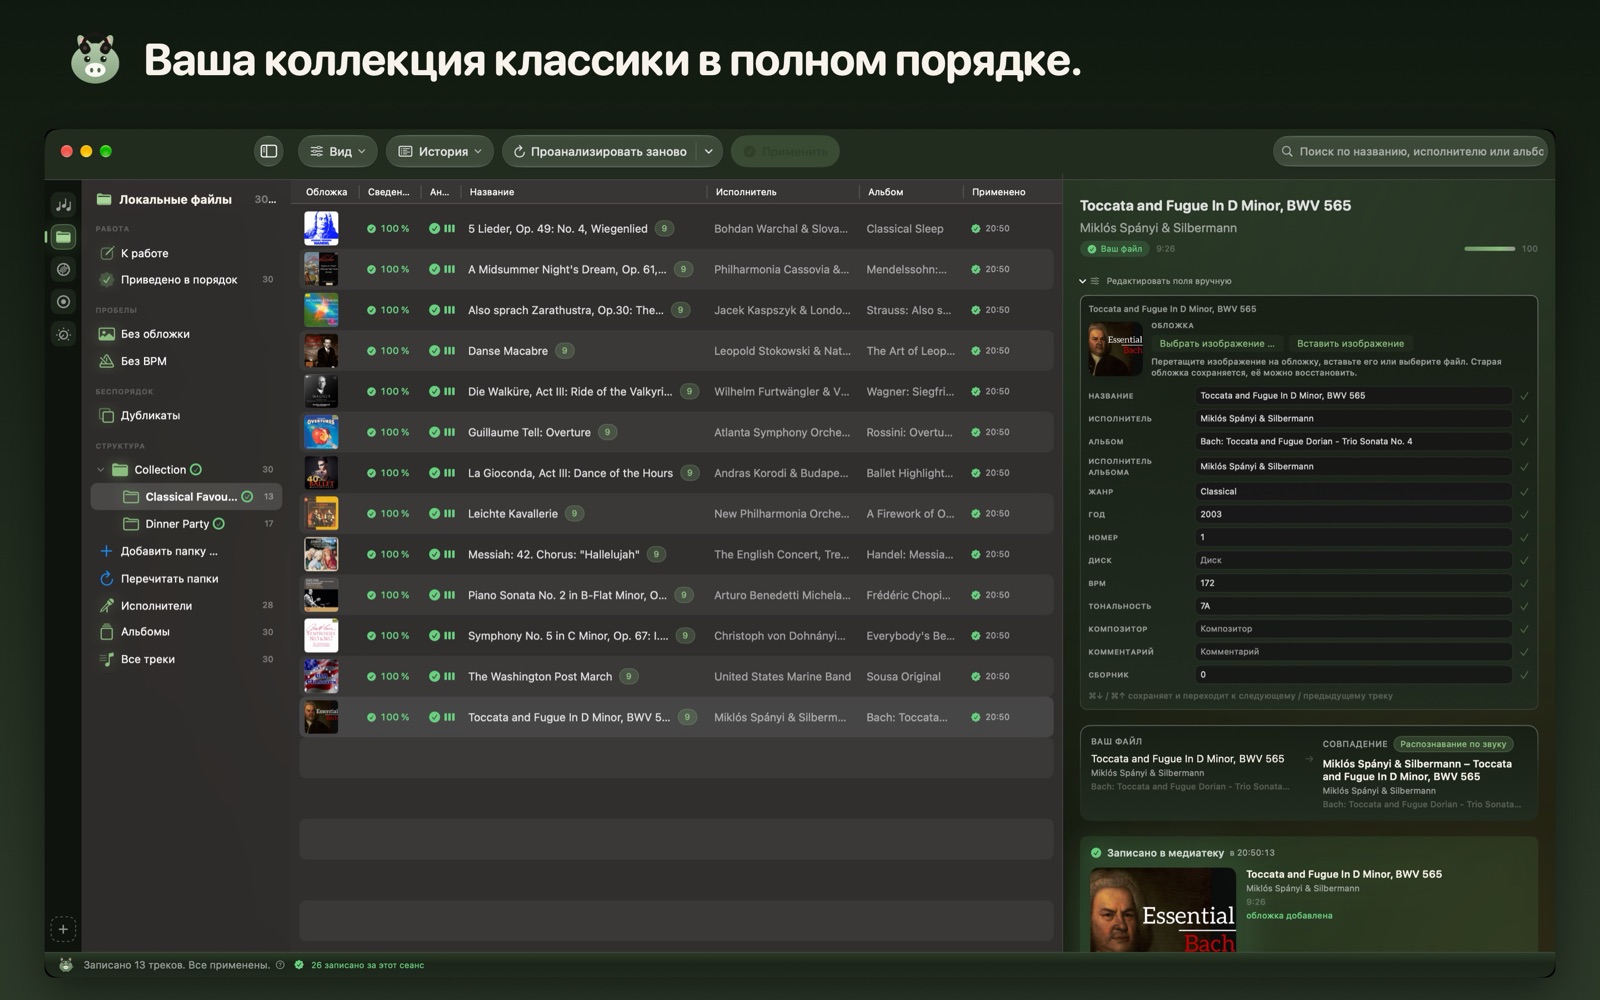Select the 'Danse Macabre' track cover thumbnail

(321, 351)
